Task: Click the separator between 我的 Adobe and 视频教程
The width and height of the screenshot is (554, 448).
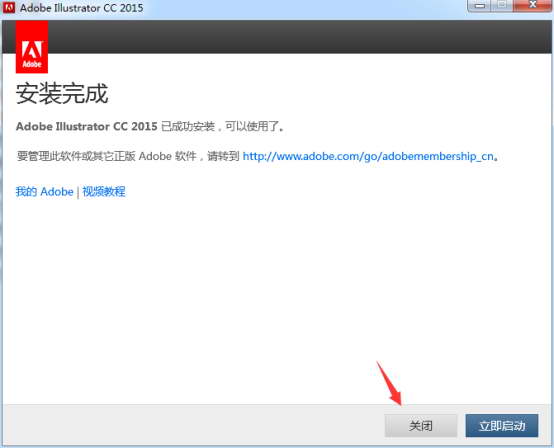Action: 78,192
